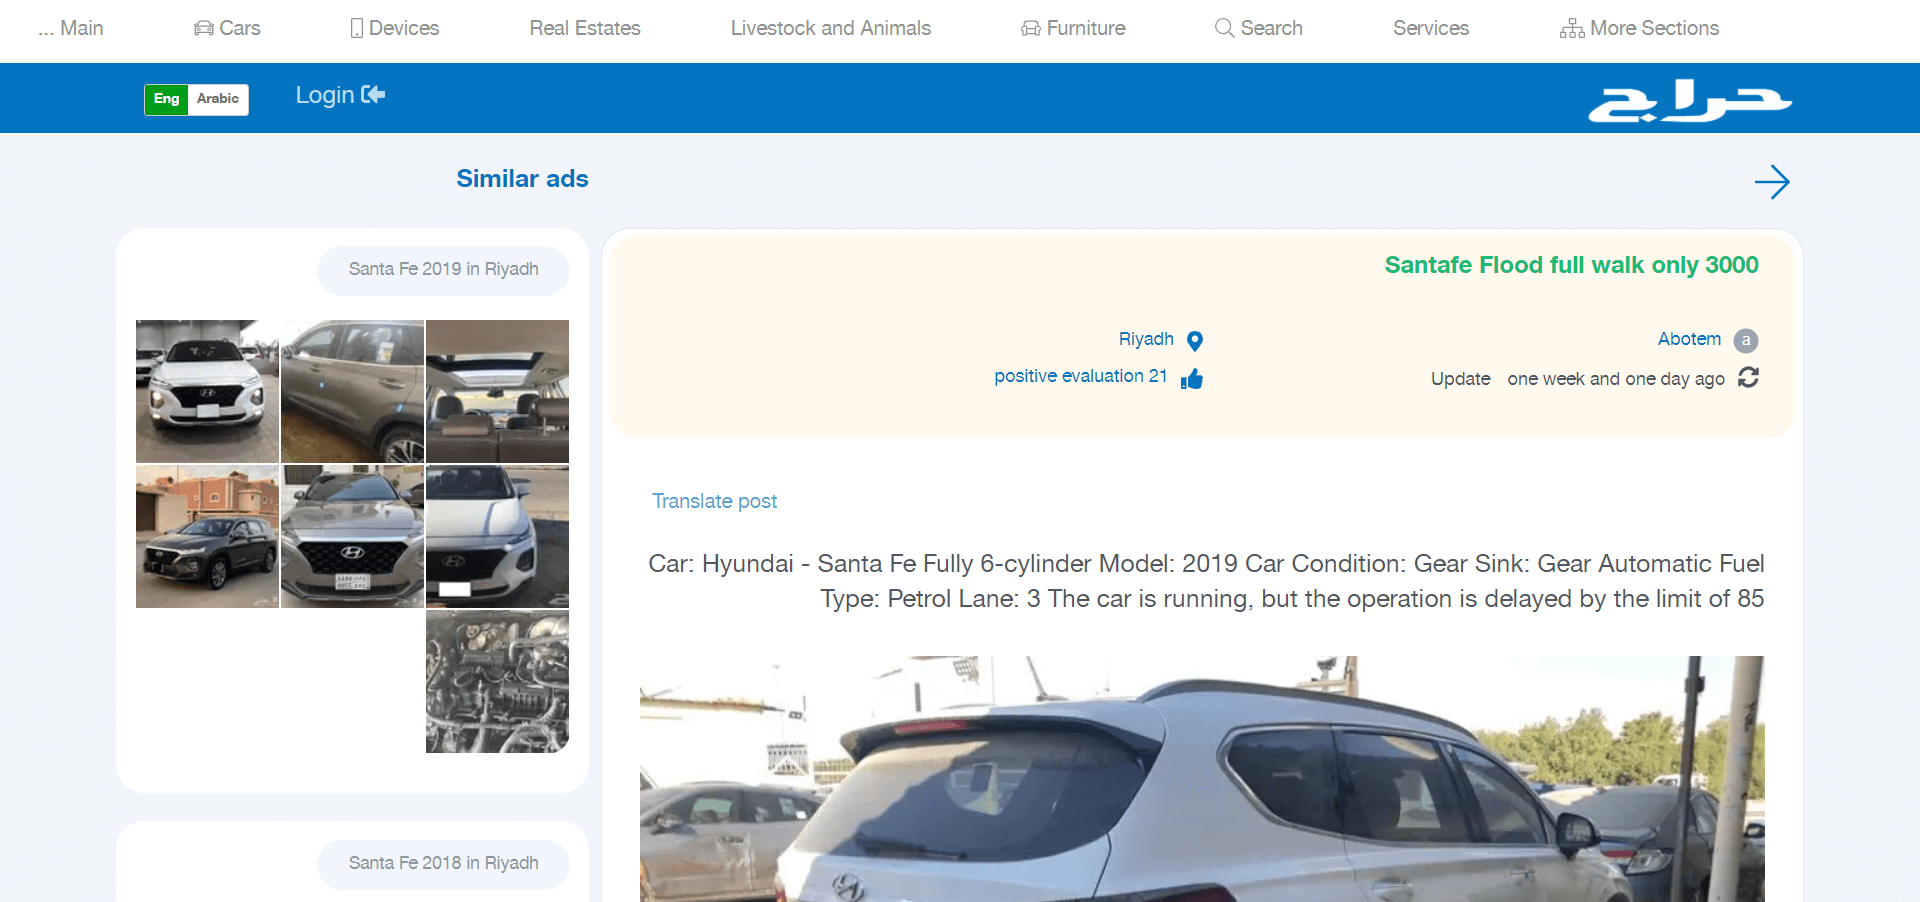View gray car side door thumbnail
The image size is (1920, 902).
tap(352, 391)
